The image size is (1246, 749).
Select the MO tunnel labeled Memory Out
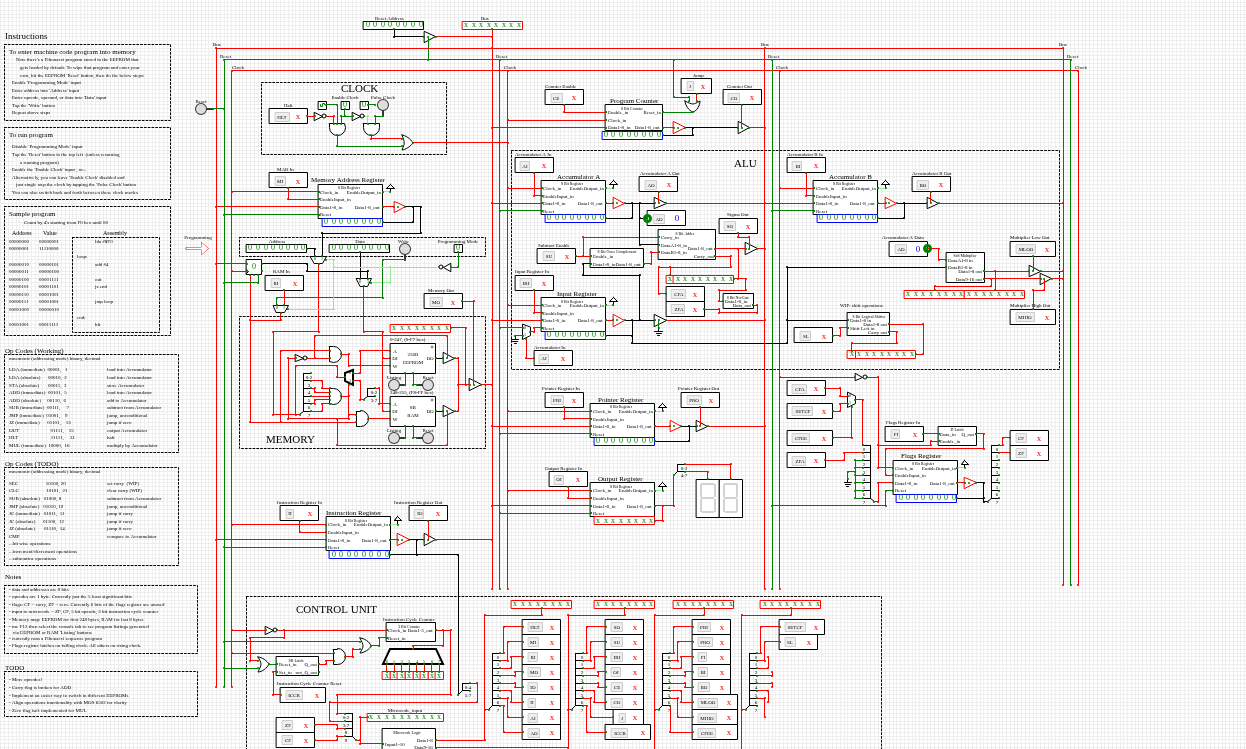point(444,301)
